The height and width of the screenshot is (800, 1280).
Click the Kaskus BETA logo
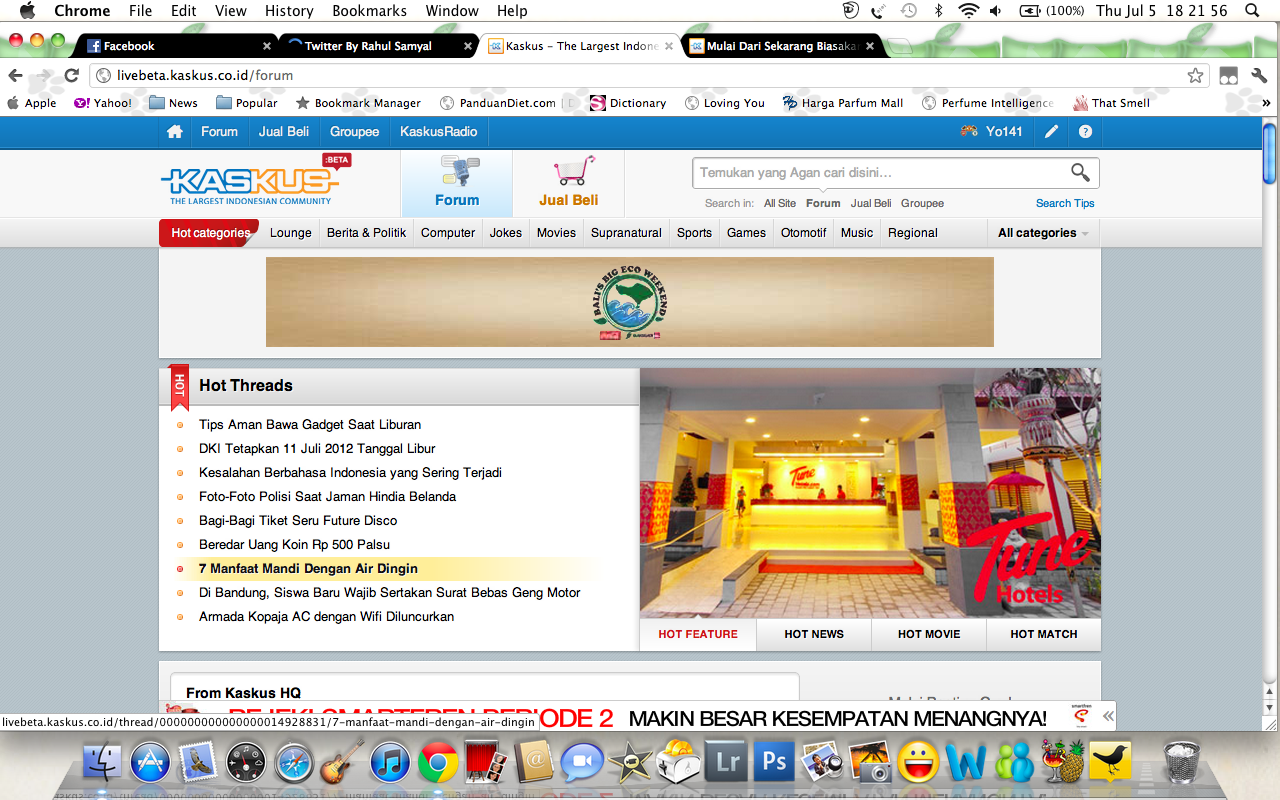[255, 180]
